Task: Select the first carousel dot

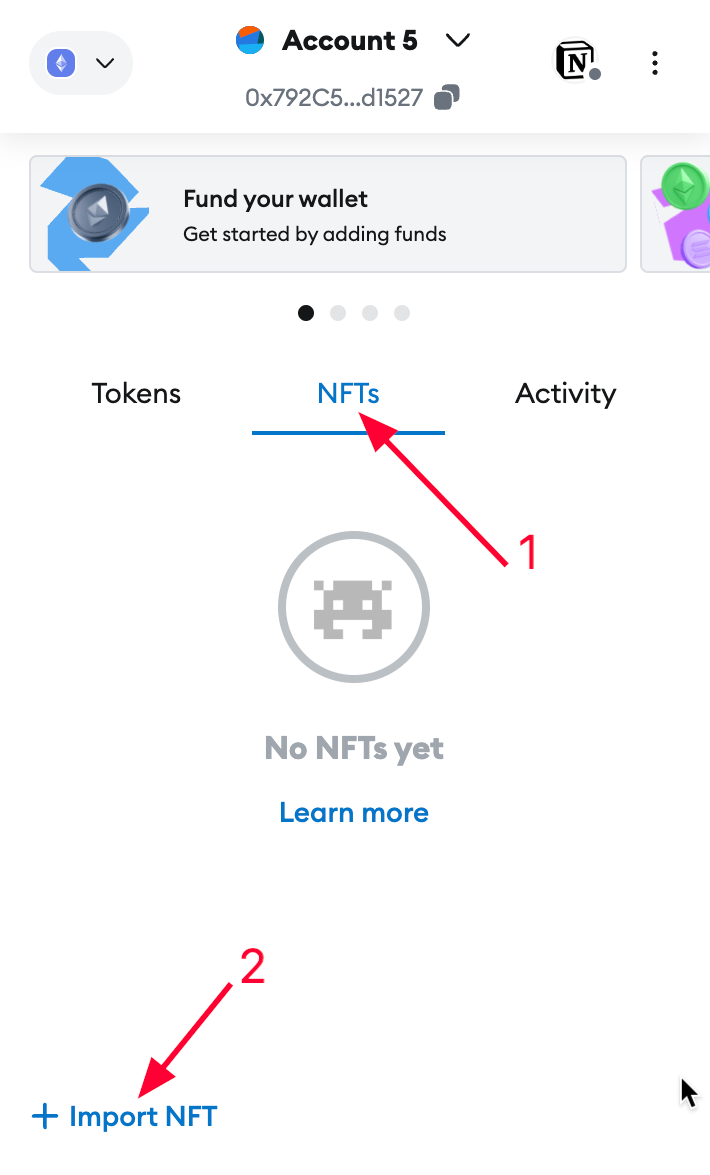Action: coord(306,313)
